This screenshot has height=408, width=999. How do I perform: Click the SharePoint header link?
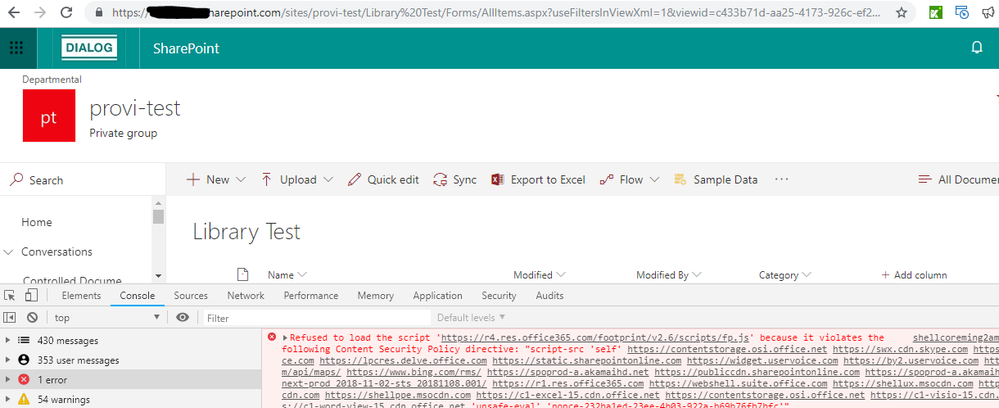point(186,48)
